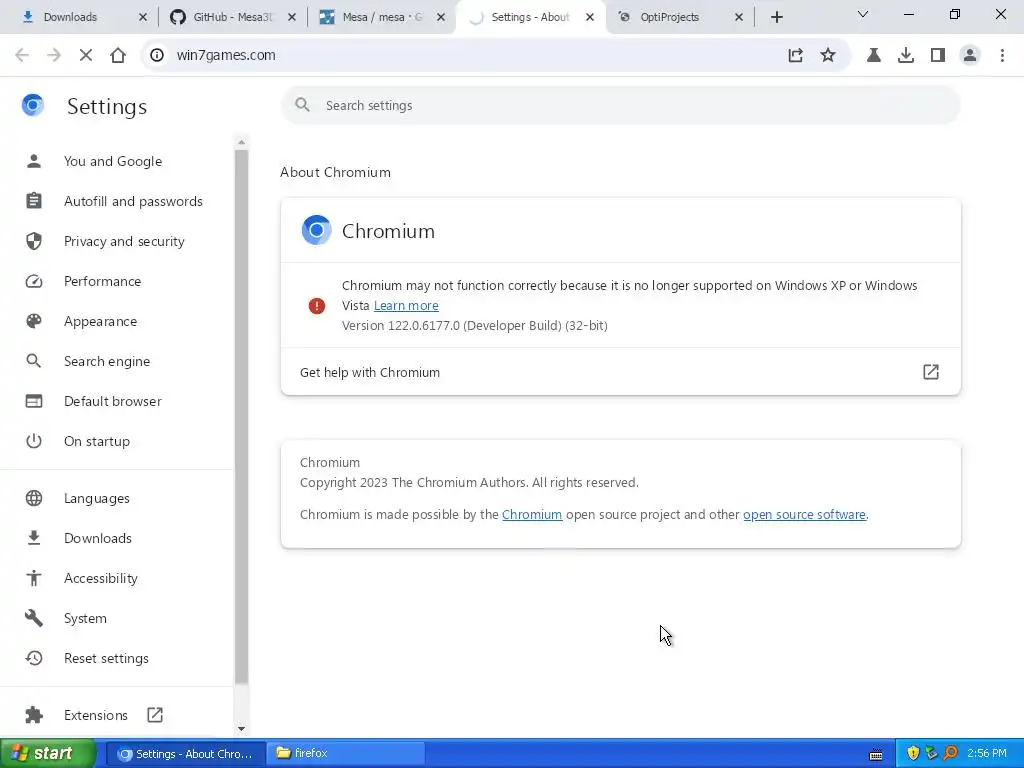The image size is (1024, 768).
Task: Open the profile avatar menu
Action: click(970, 56)
